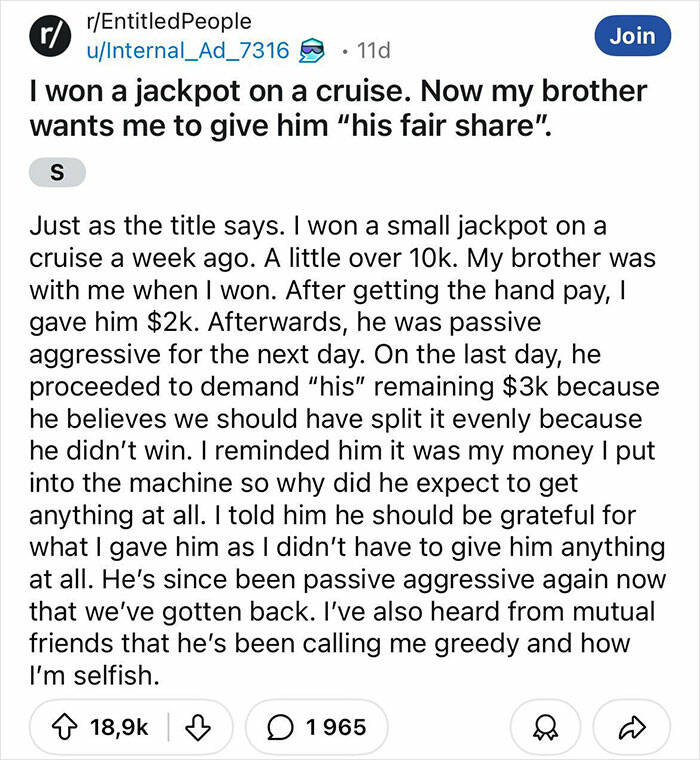
Task: Select the gray S flair tag
Action: coord(58,172)
